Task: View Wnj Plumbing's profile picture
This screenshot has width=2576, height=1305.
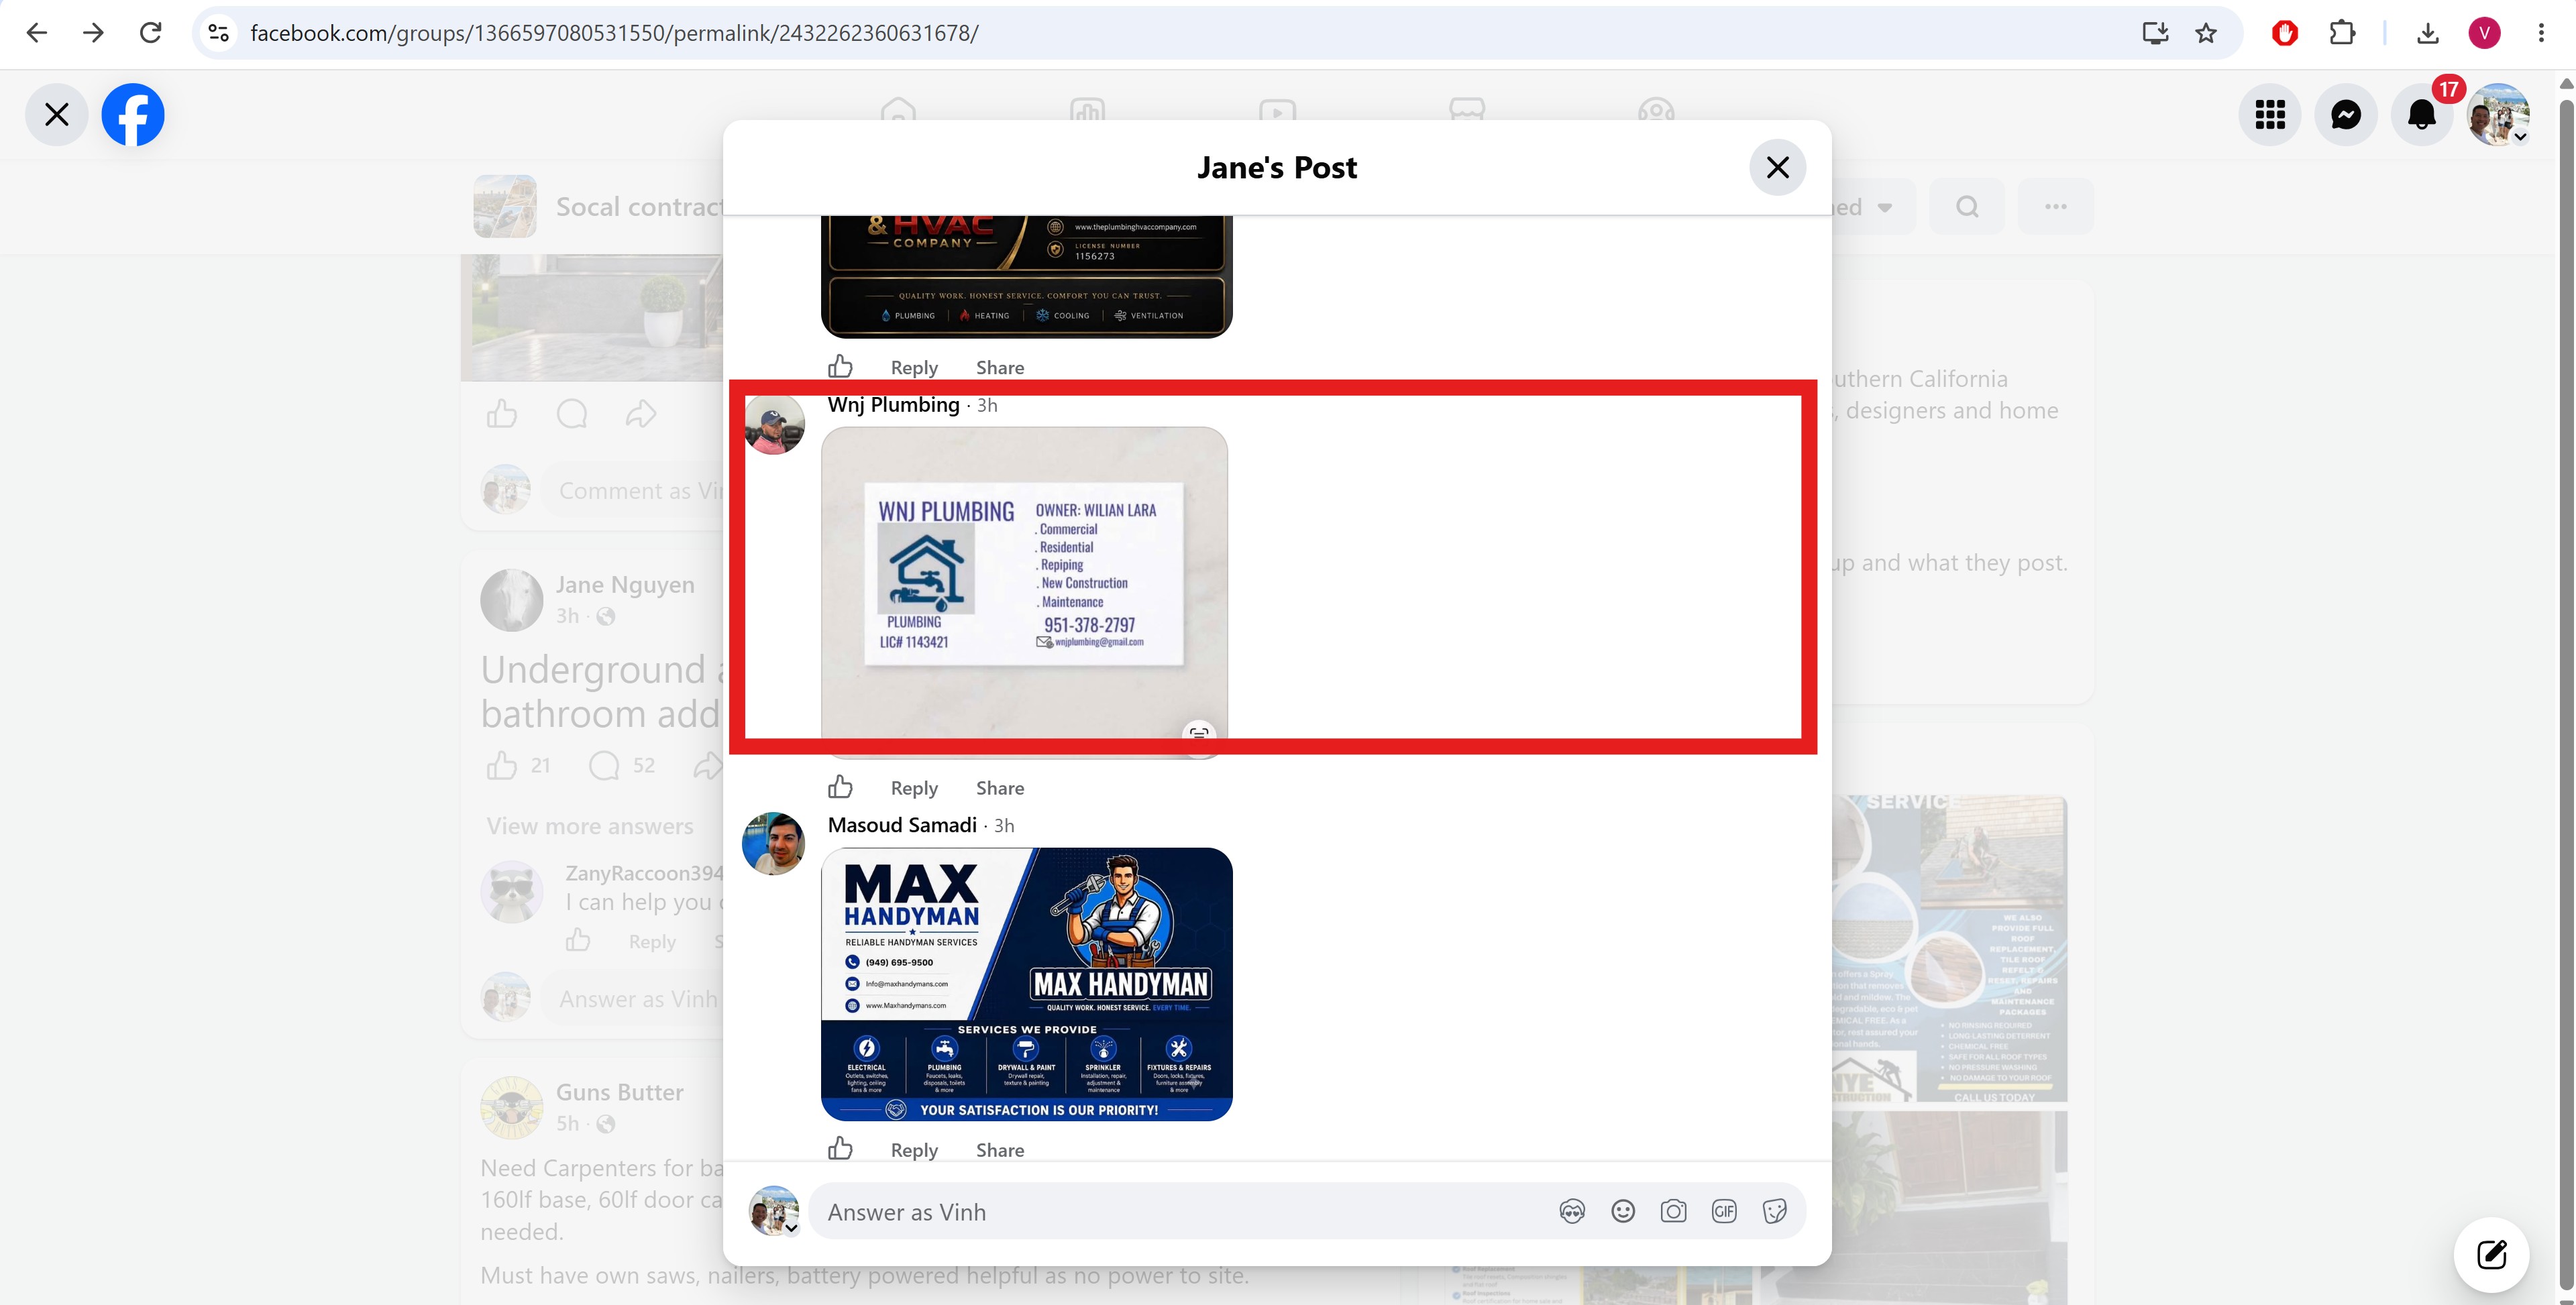Action: pos(774,423)
